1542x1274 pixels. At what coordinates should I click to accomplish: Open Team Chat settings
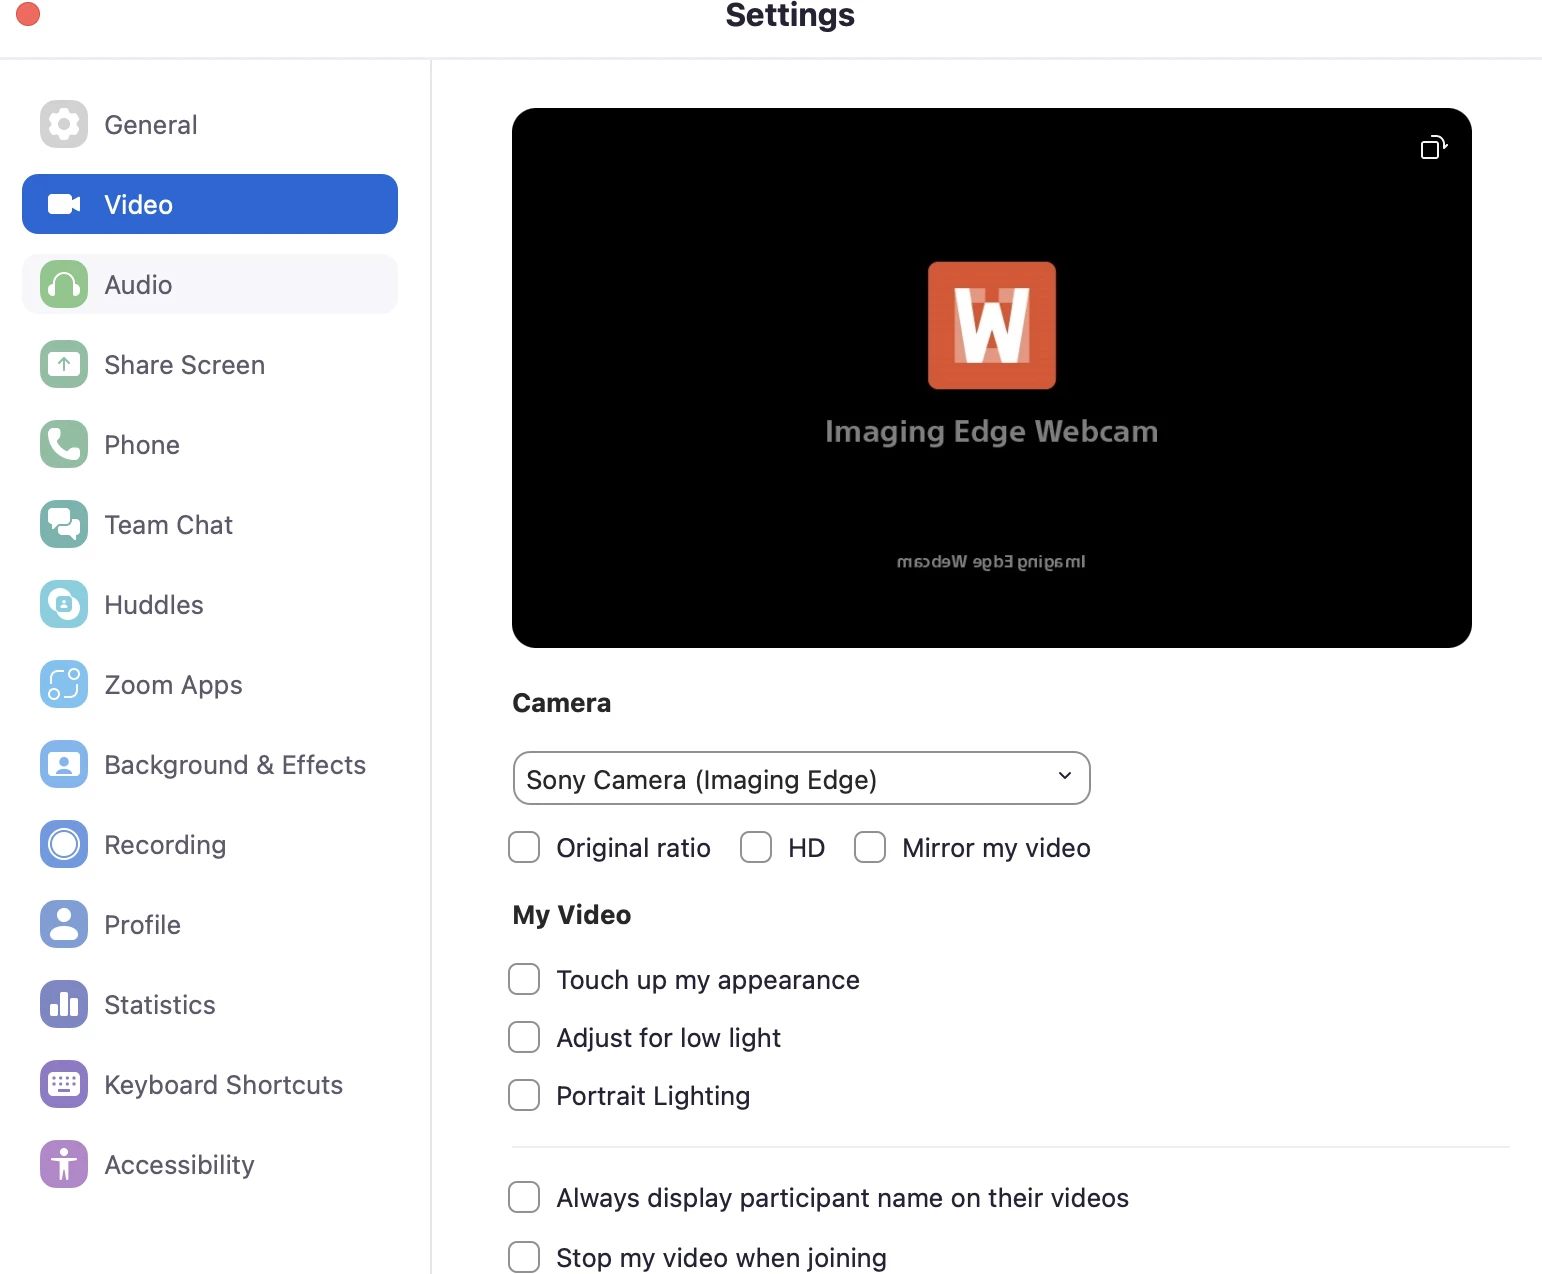pos(210,524)
